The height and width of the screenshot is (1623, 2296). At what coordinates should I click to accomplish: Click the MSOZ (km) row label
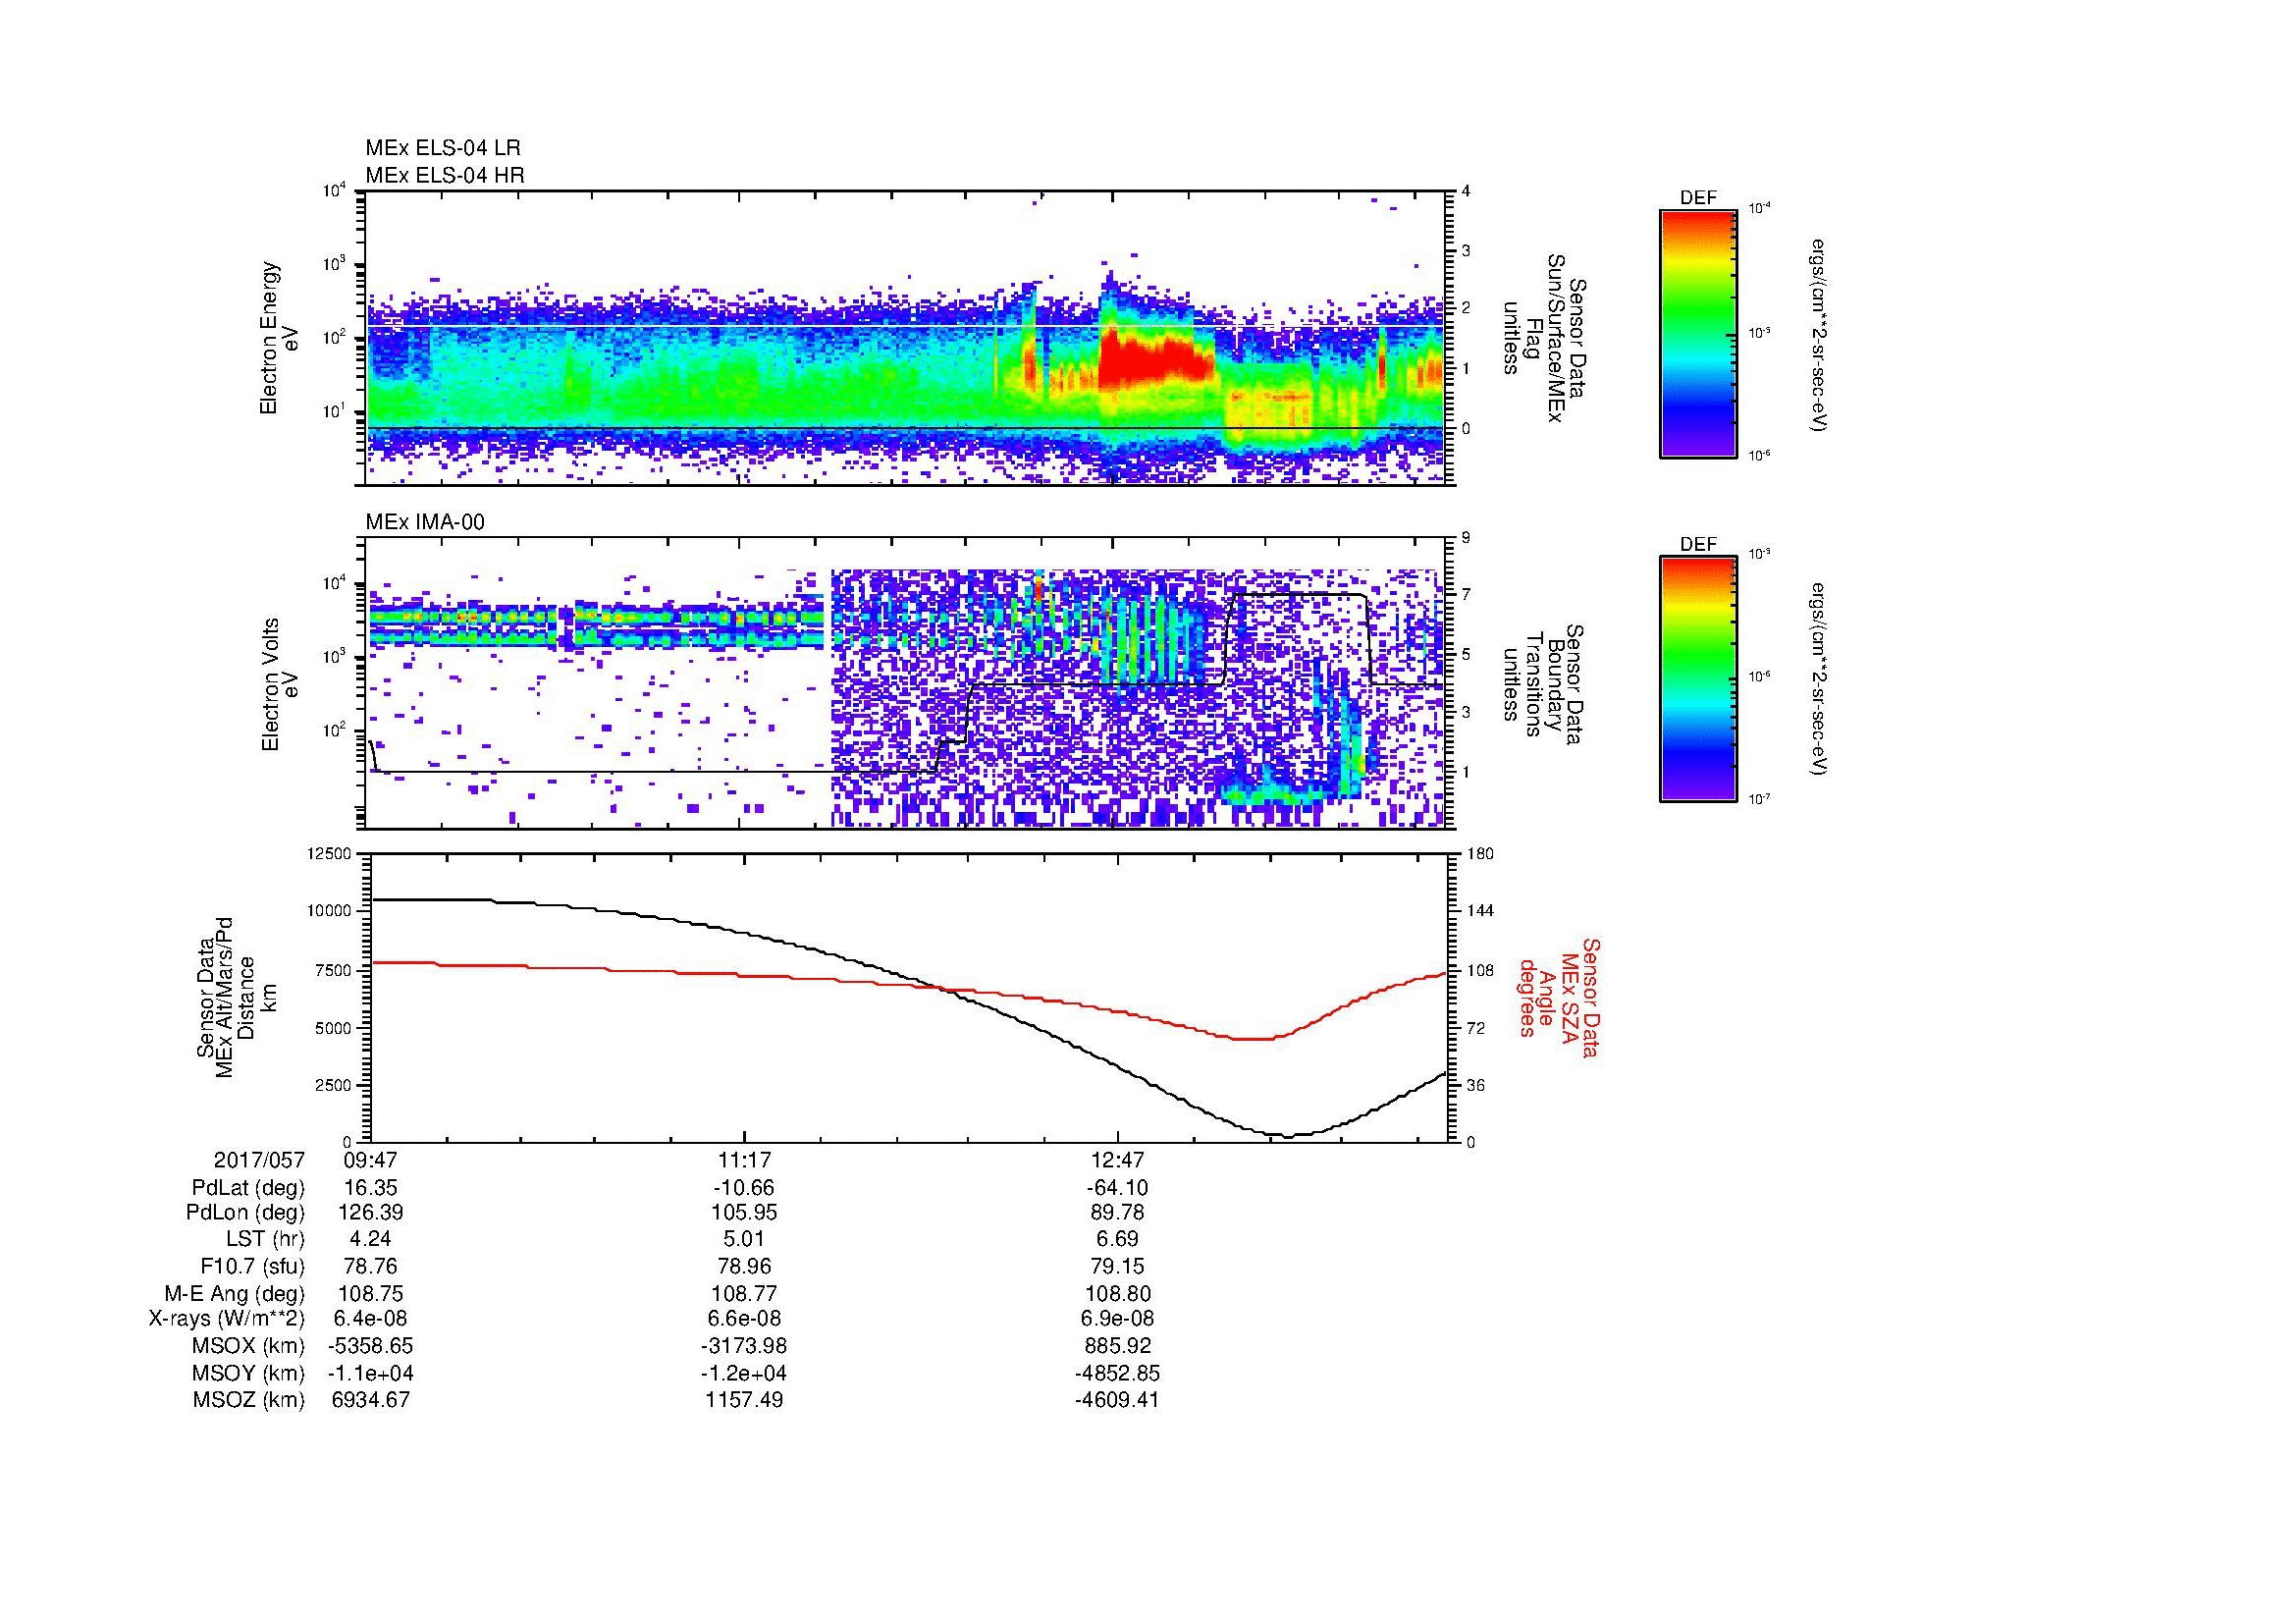click(248, 1400)
